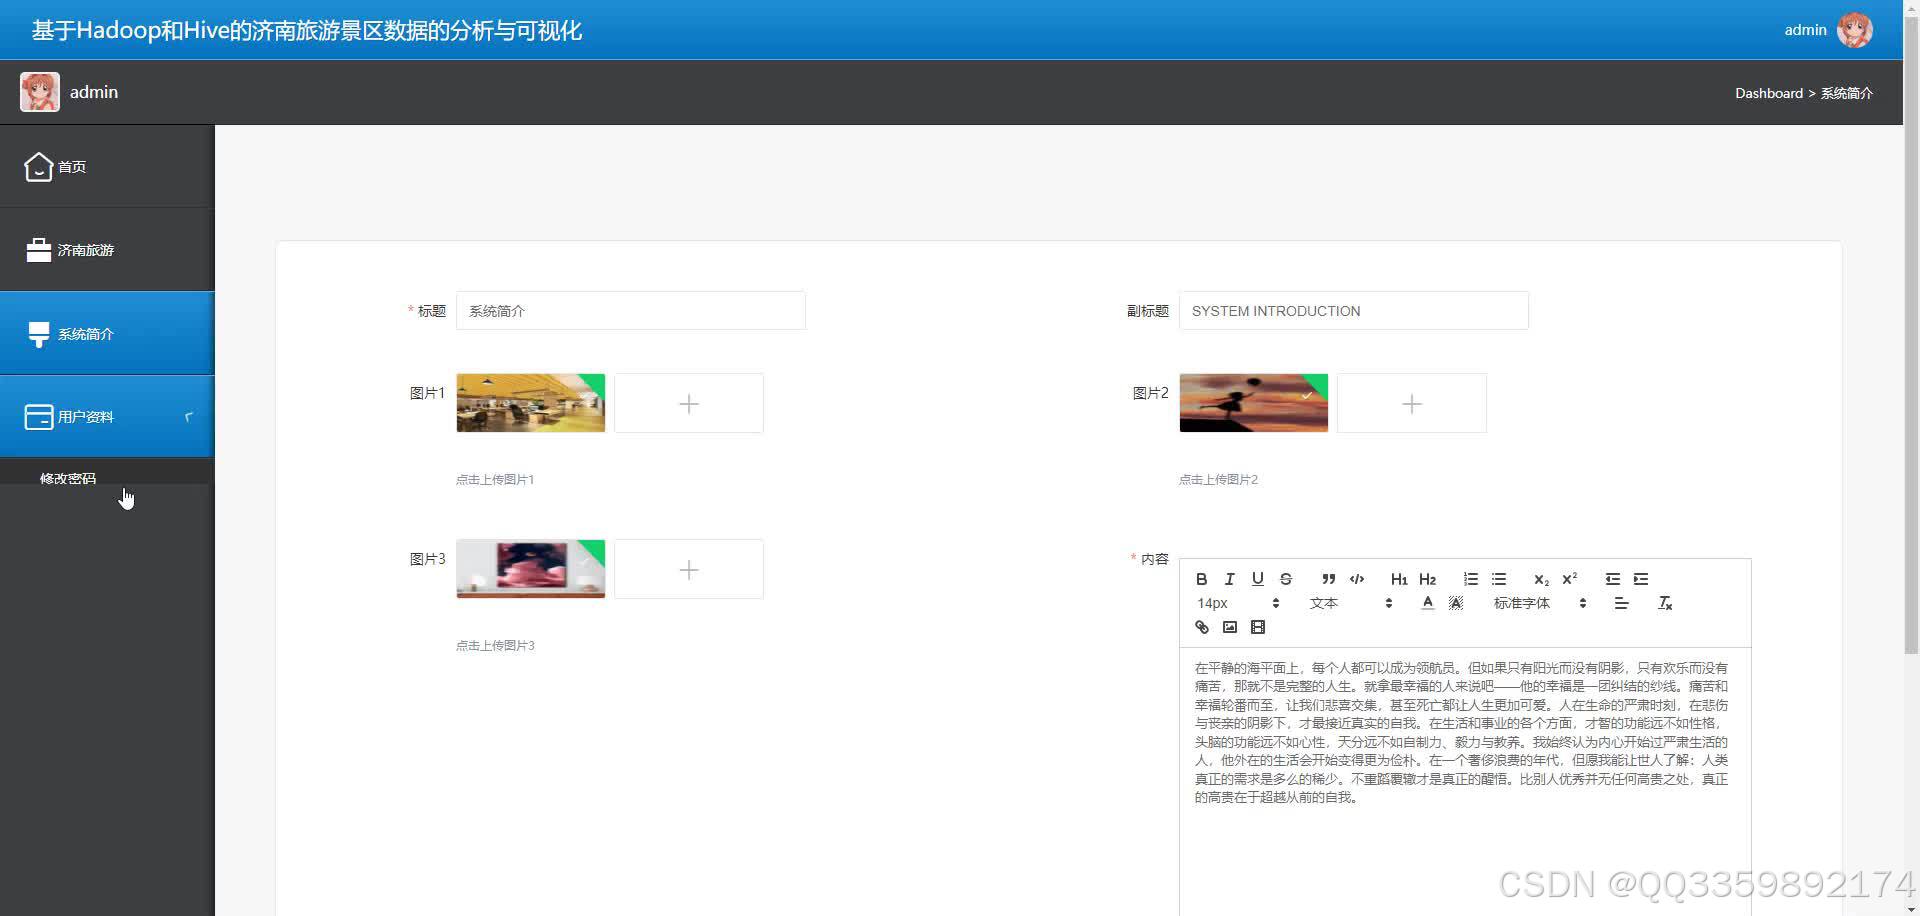Screen dimensions: 1920x916
Task: Click the 图片1 restaurant image thumbnail
Action: [x=530, y=402]
